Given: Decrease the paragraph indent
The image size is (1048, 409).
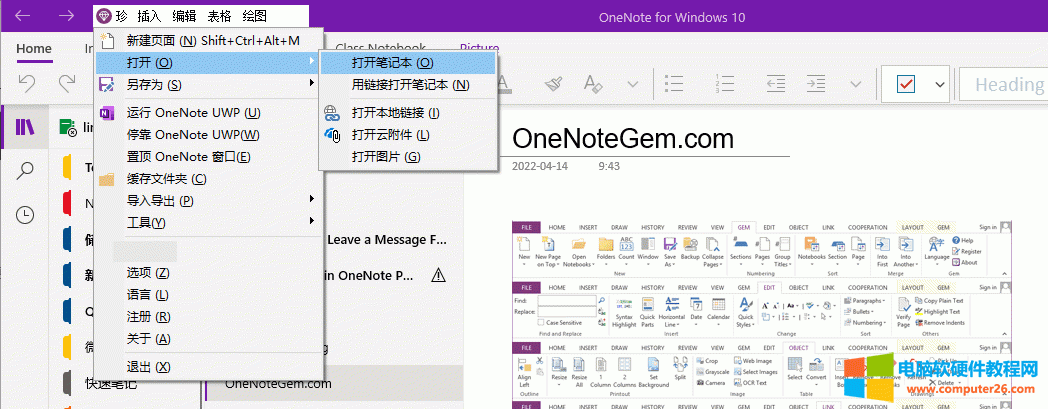Looking at the screenshot, I should pyautogui.click(x=775, y=83).
